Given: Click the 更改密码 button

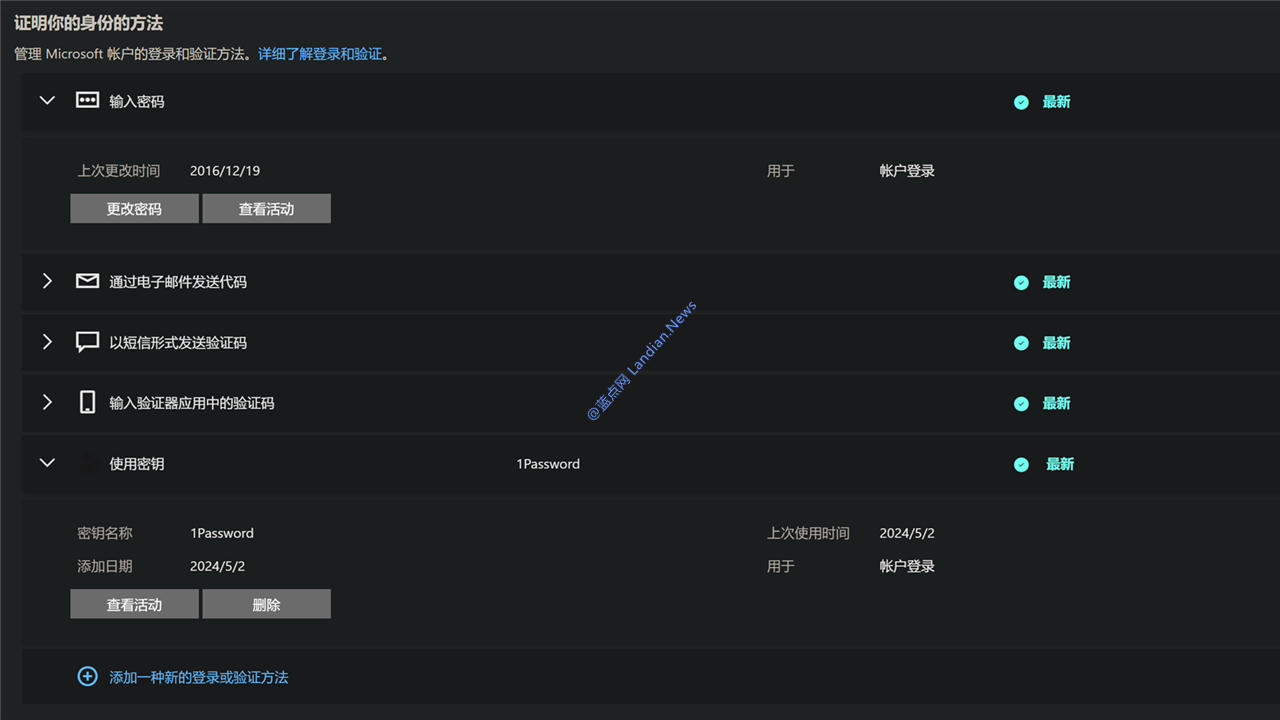Looking at the screenshot, I should point(134,209).
